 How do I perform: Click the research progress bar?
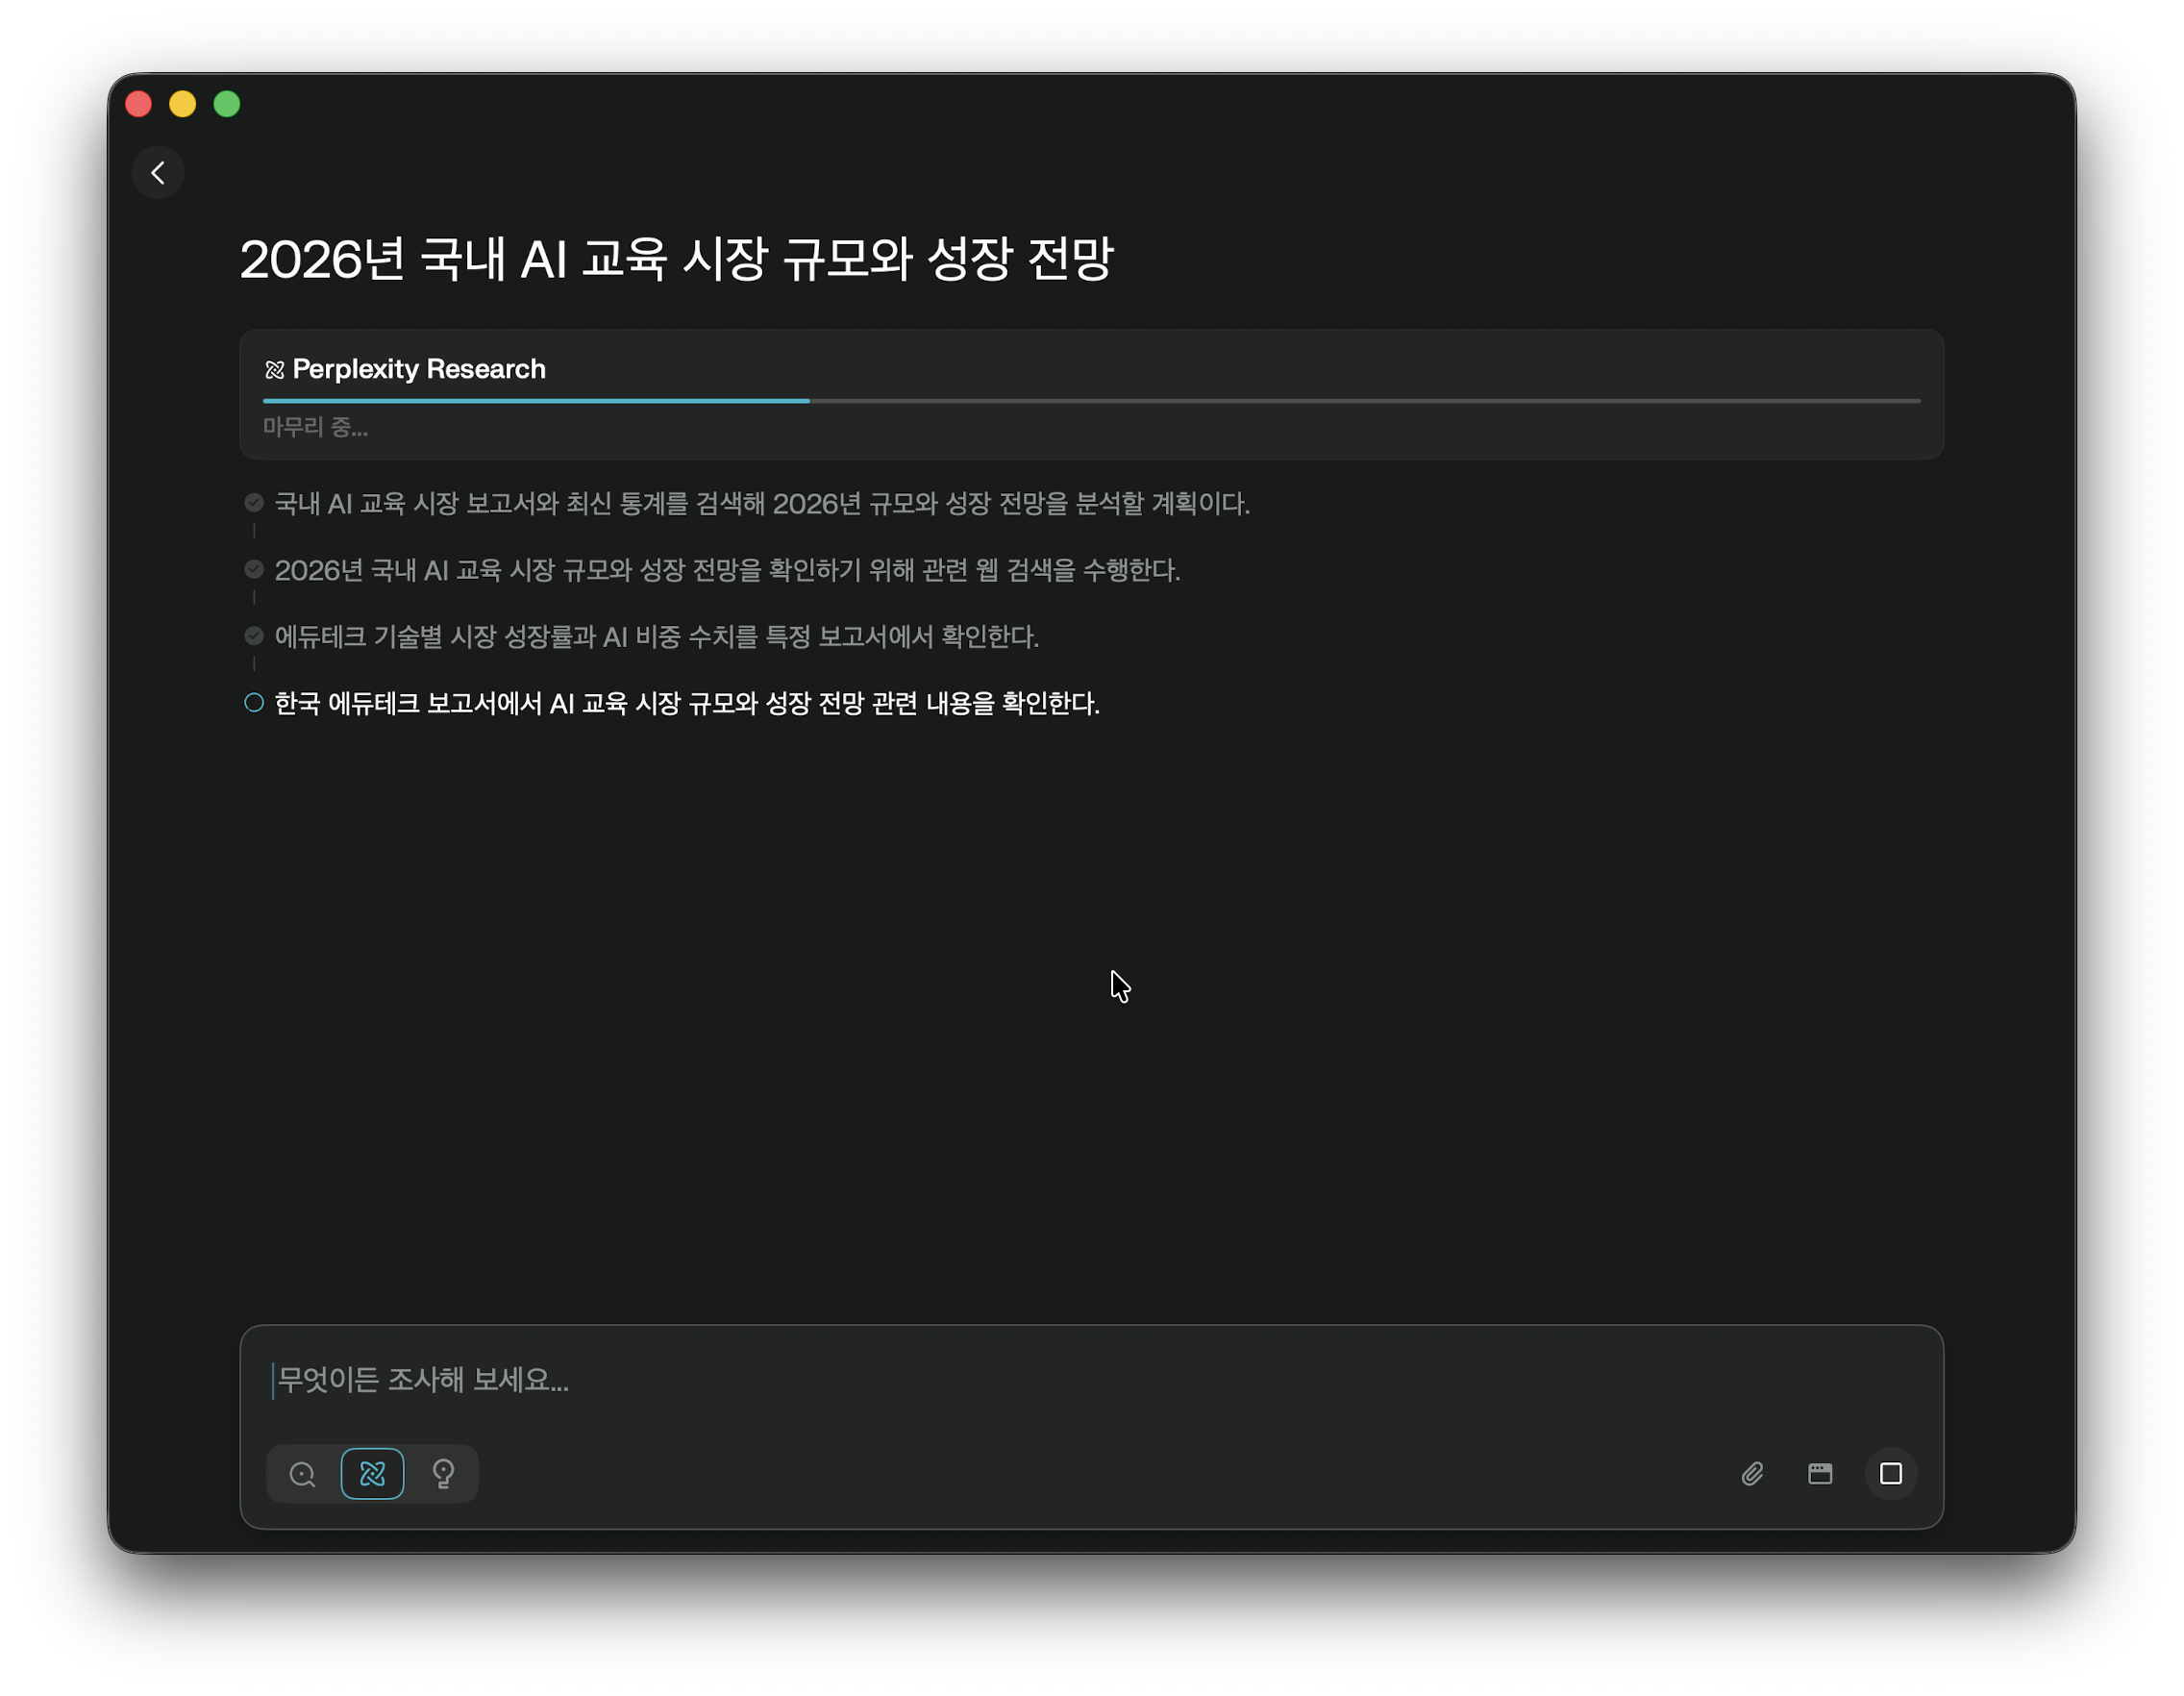1090,401
